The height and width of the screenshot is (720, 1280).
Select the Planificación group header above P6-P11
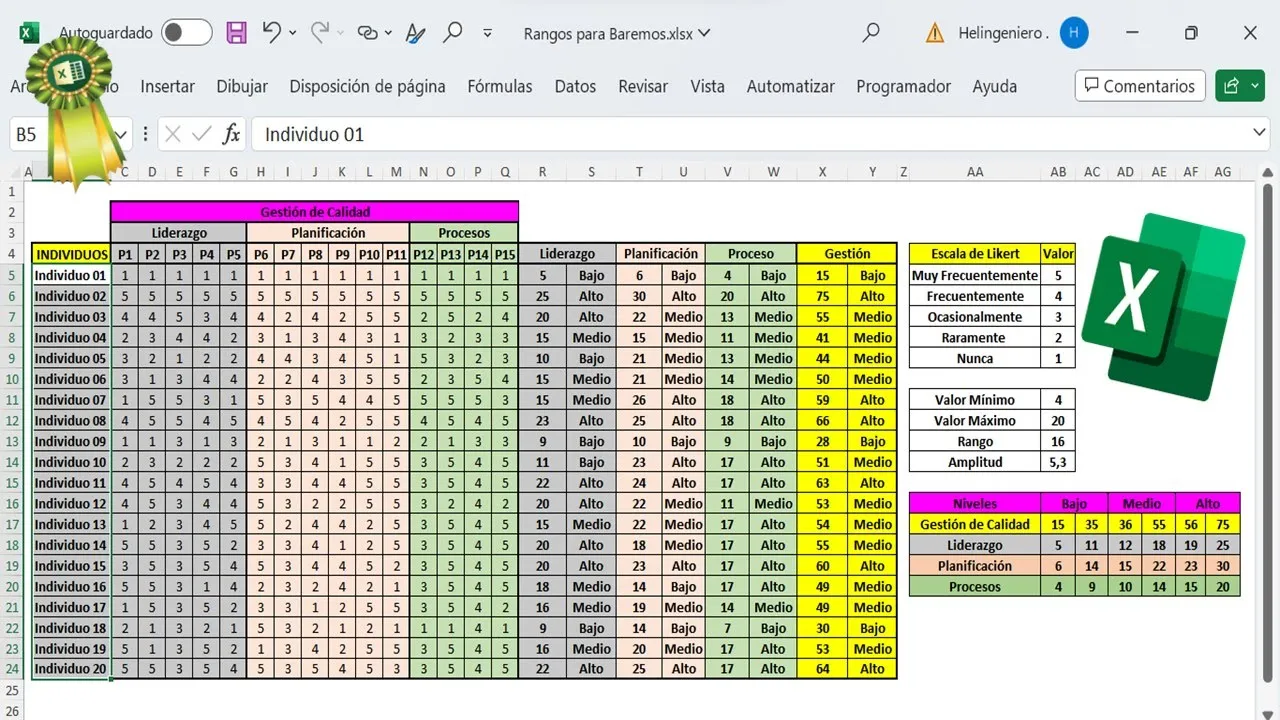pos(328,233)
